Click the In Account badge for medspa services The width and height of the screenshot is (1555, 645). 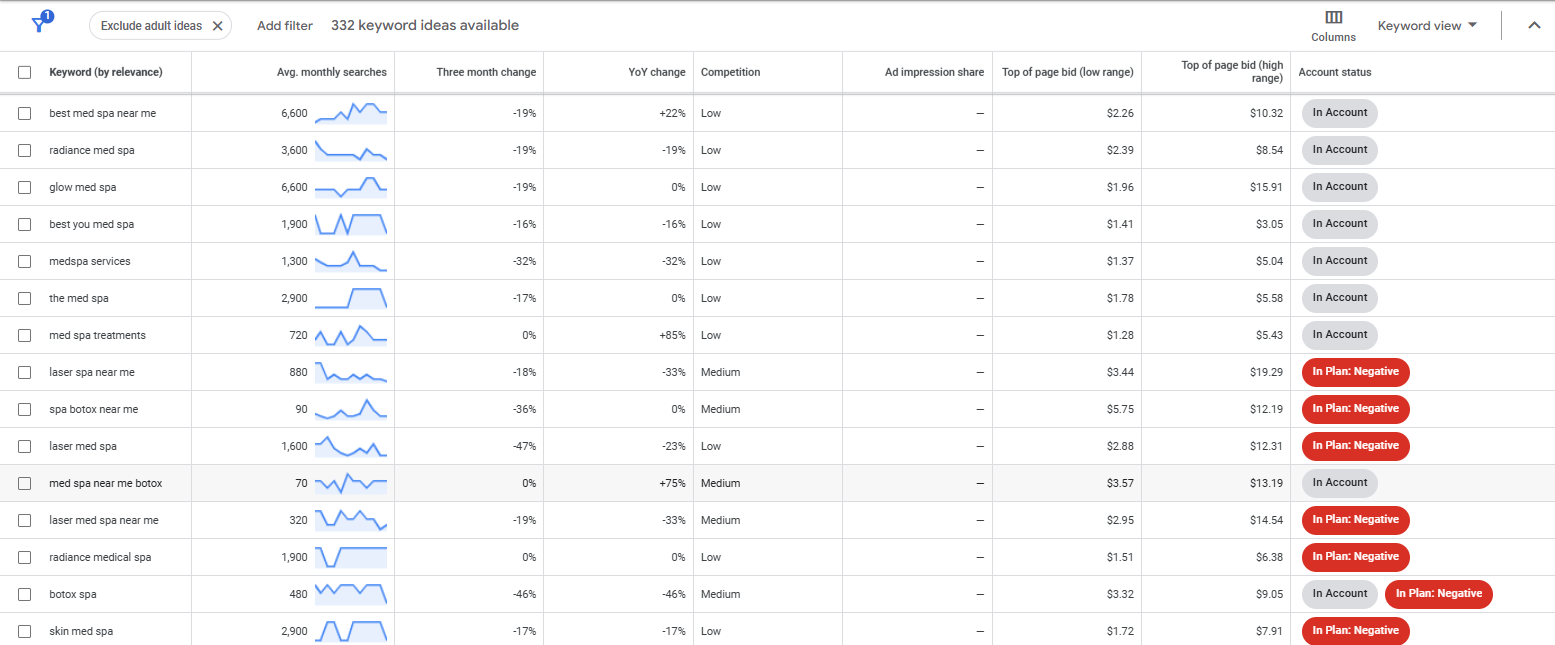[1339, 261]
